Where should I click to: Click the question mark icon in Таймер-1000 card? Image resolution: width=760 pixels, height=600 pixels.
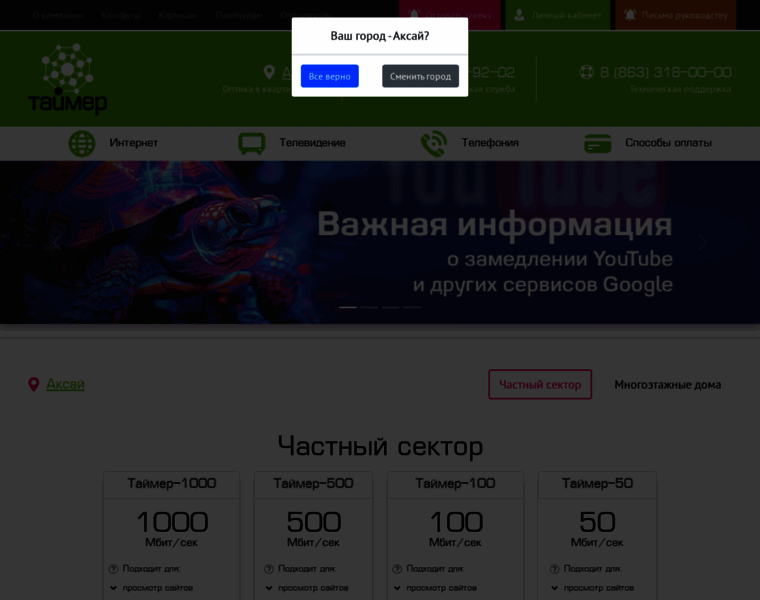click(x=113, y=568)
